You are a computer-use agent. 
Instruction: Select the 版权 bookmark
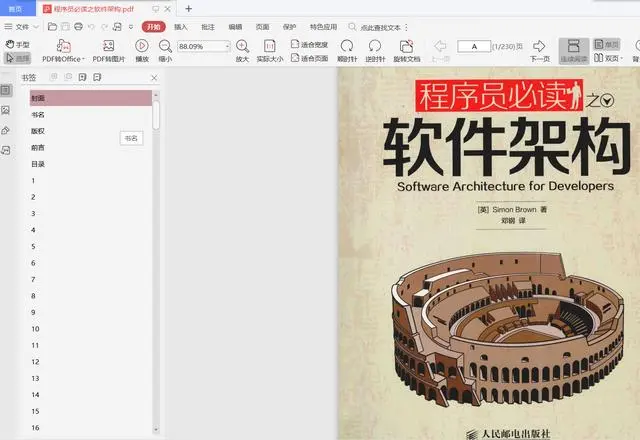[x=38, y=131]
